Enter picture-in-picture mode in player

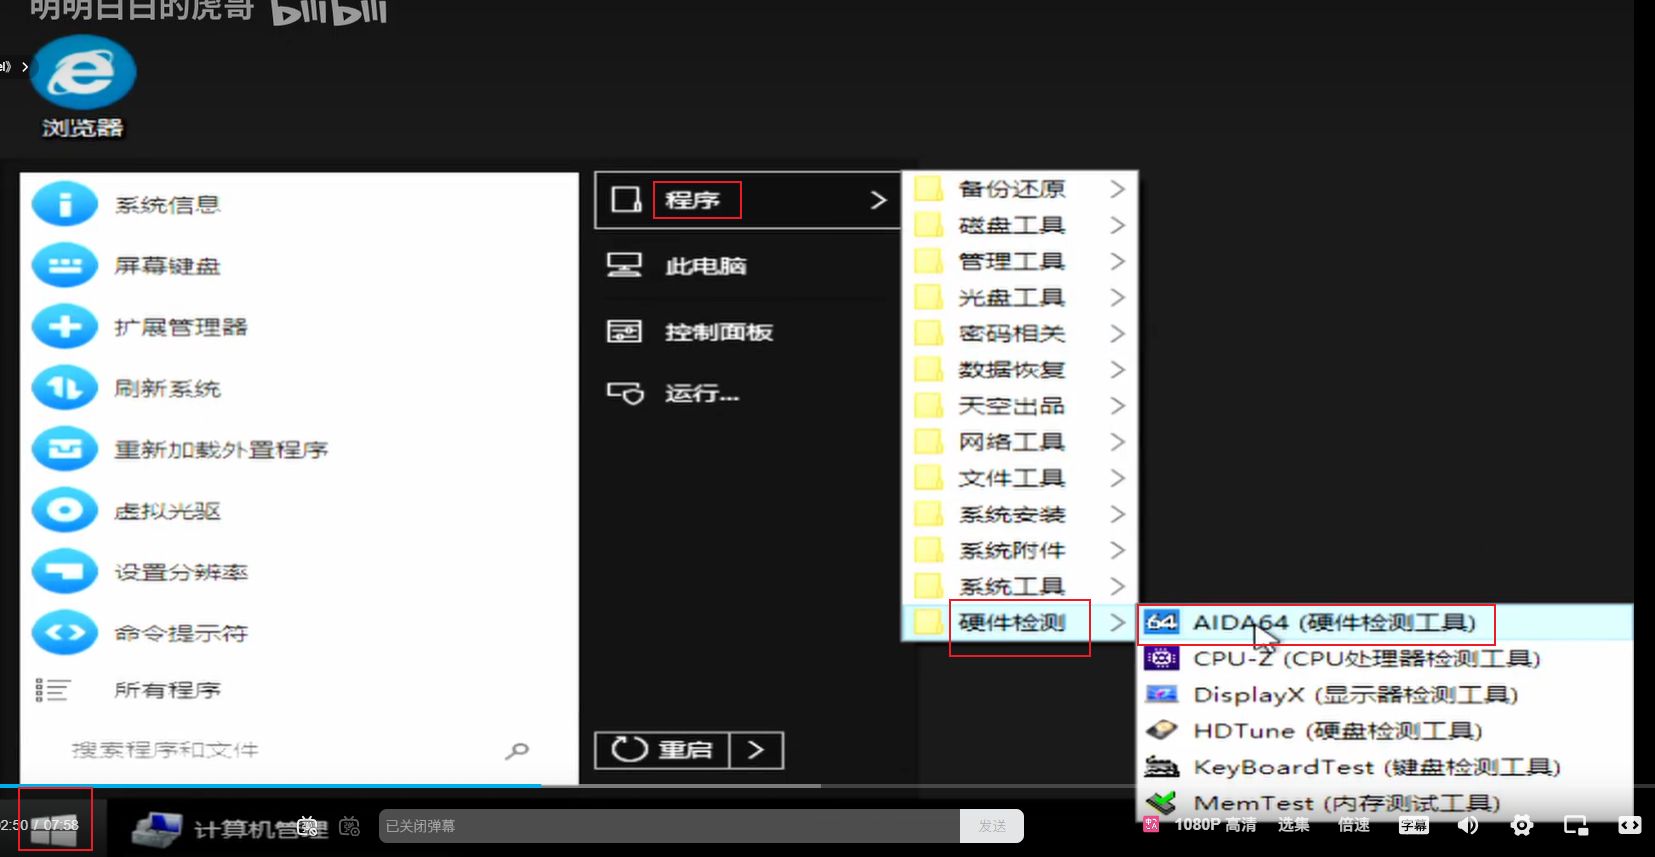(x=1576, y=825)
